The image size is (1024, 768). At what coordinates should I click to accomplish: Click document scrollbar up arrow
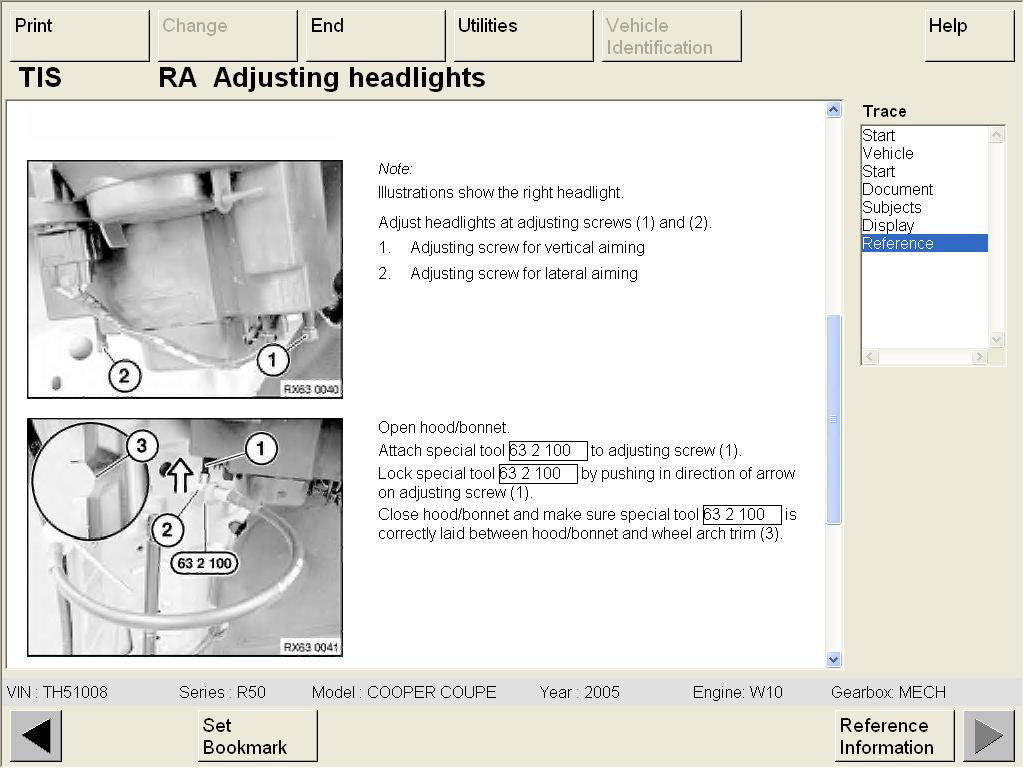pos(833,110)
